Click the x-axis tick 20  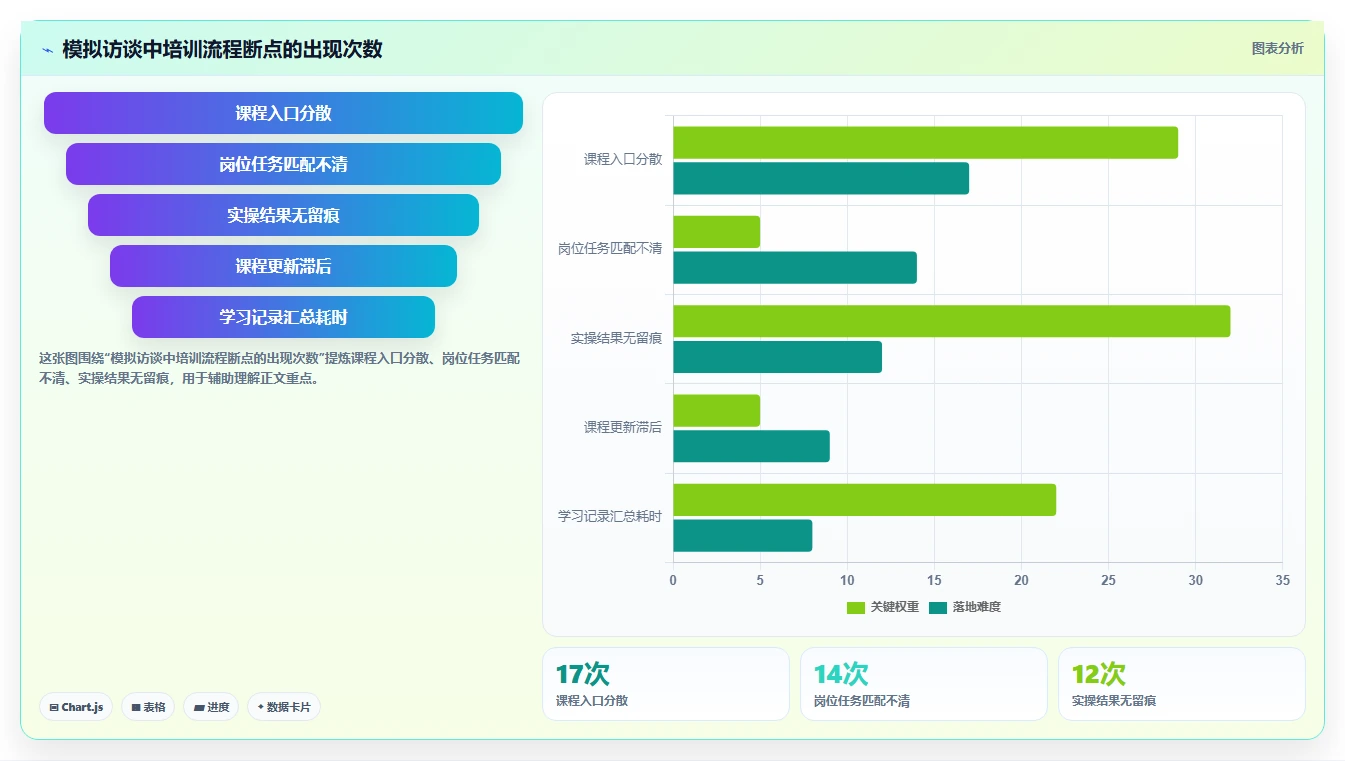[1021, 580]
